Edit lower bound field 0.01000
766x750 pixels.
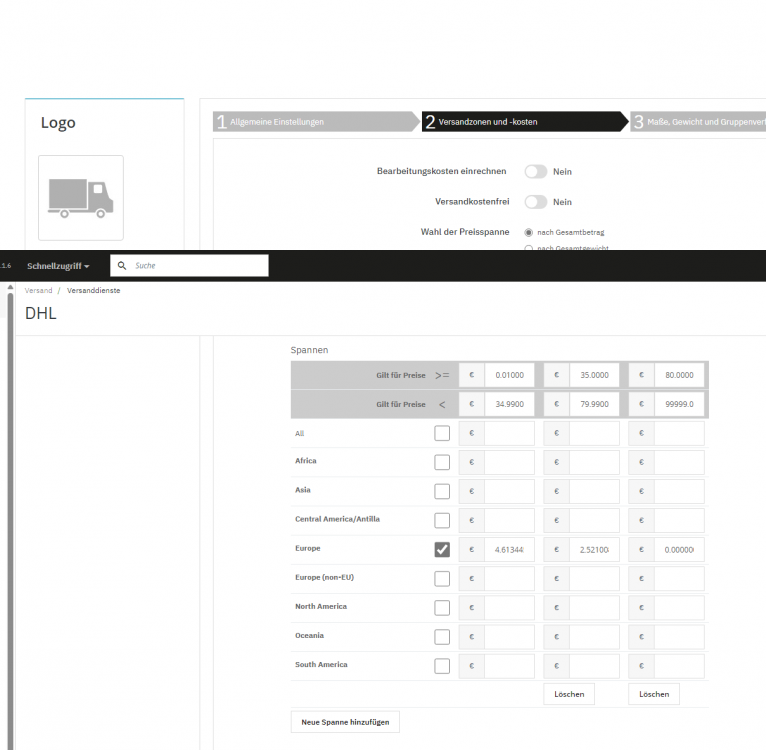[x=510, y=375]
